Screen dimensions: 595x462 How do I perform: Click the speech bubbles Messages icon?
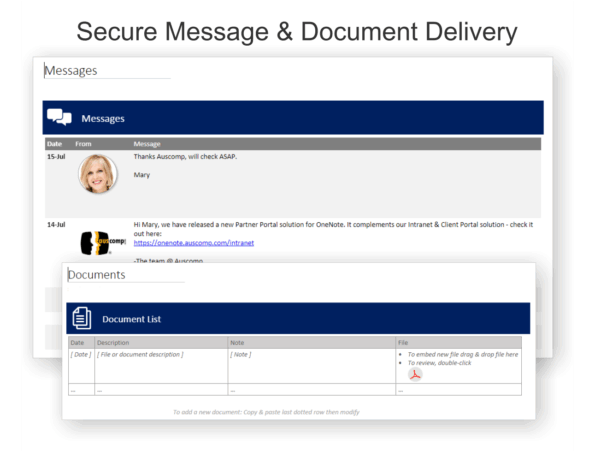59,117
